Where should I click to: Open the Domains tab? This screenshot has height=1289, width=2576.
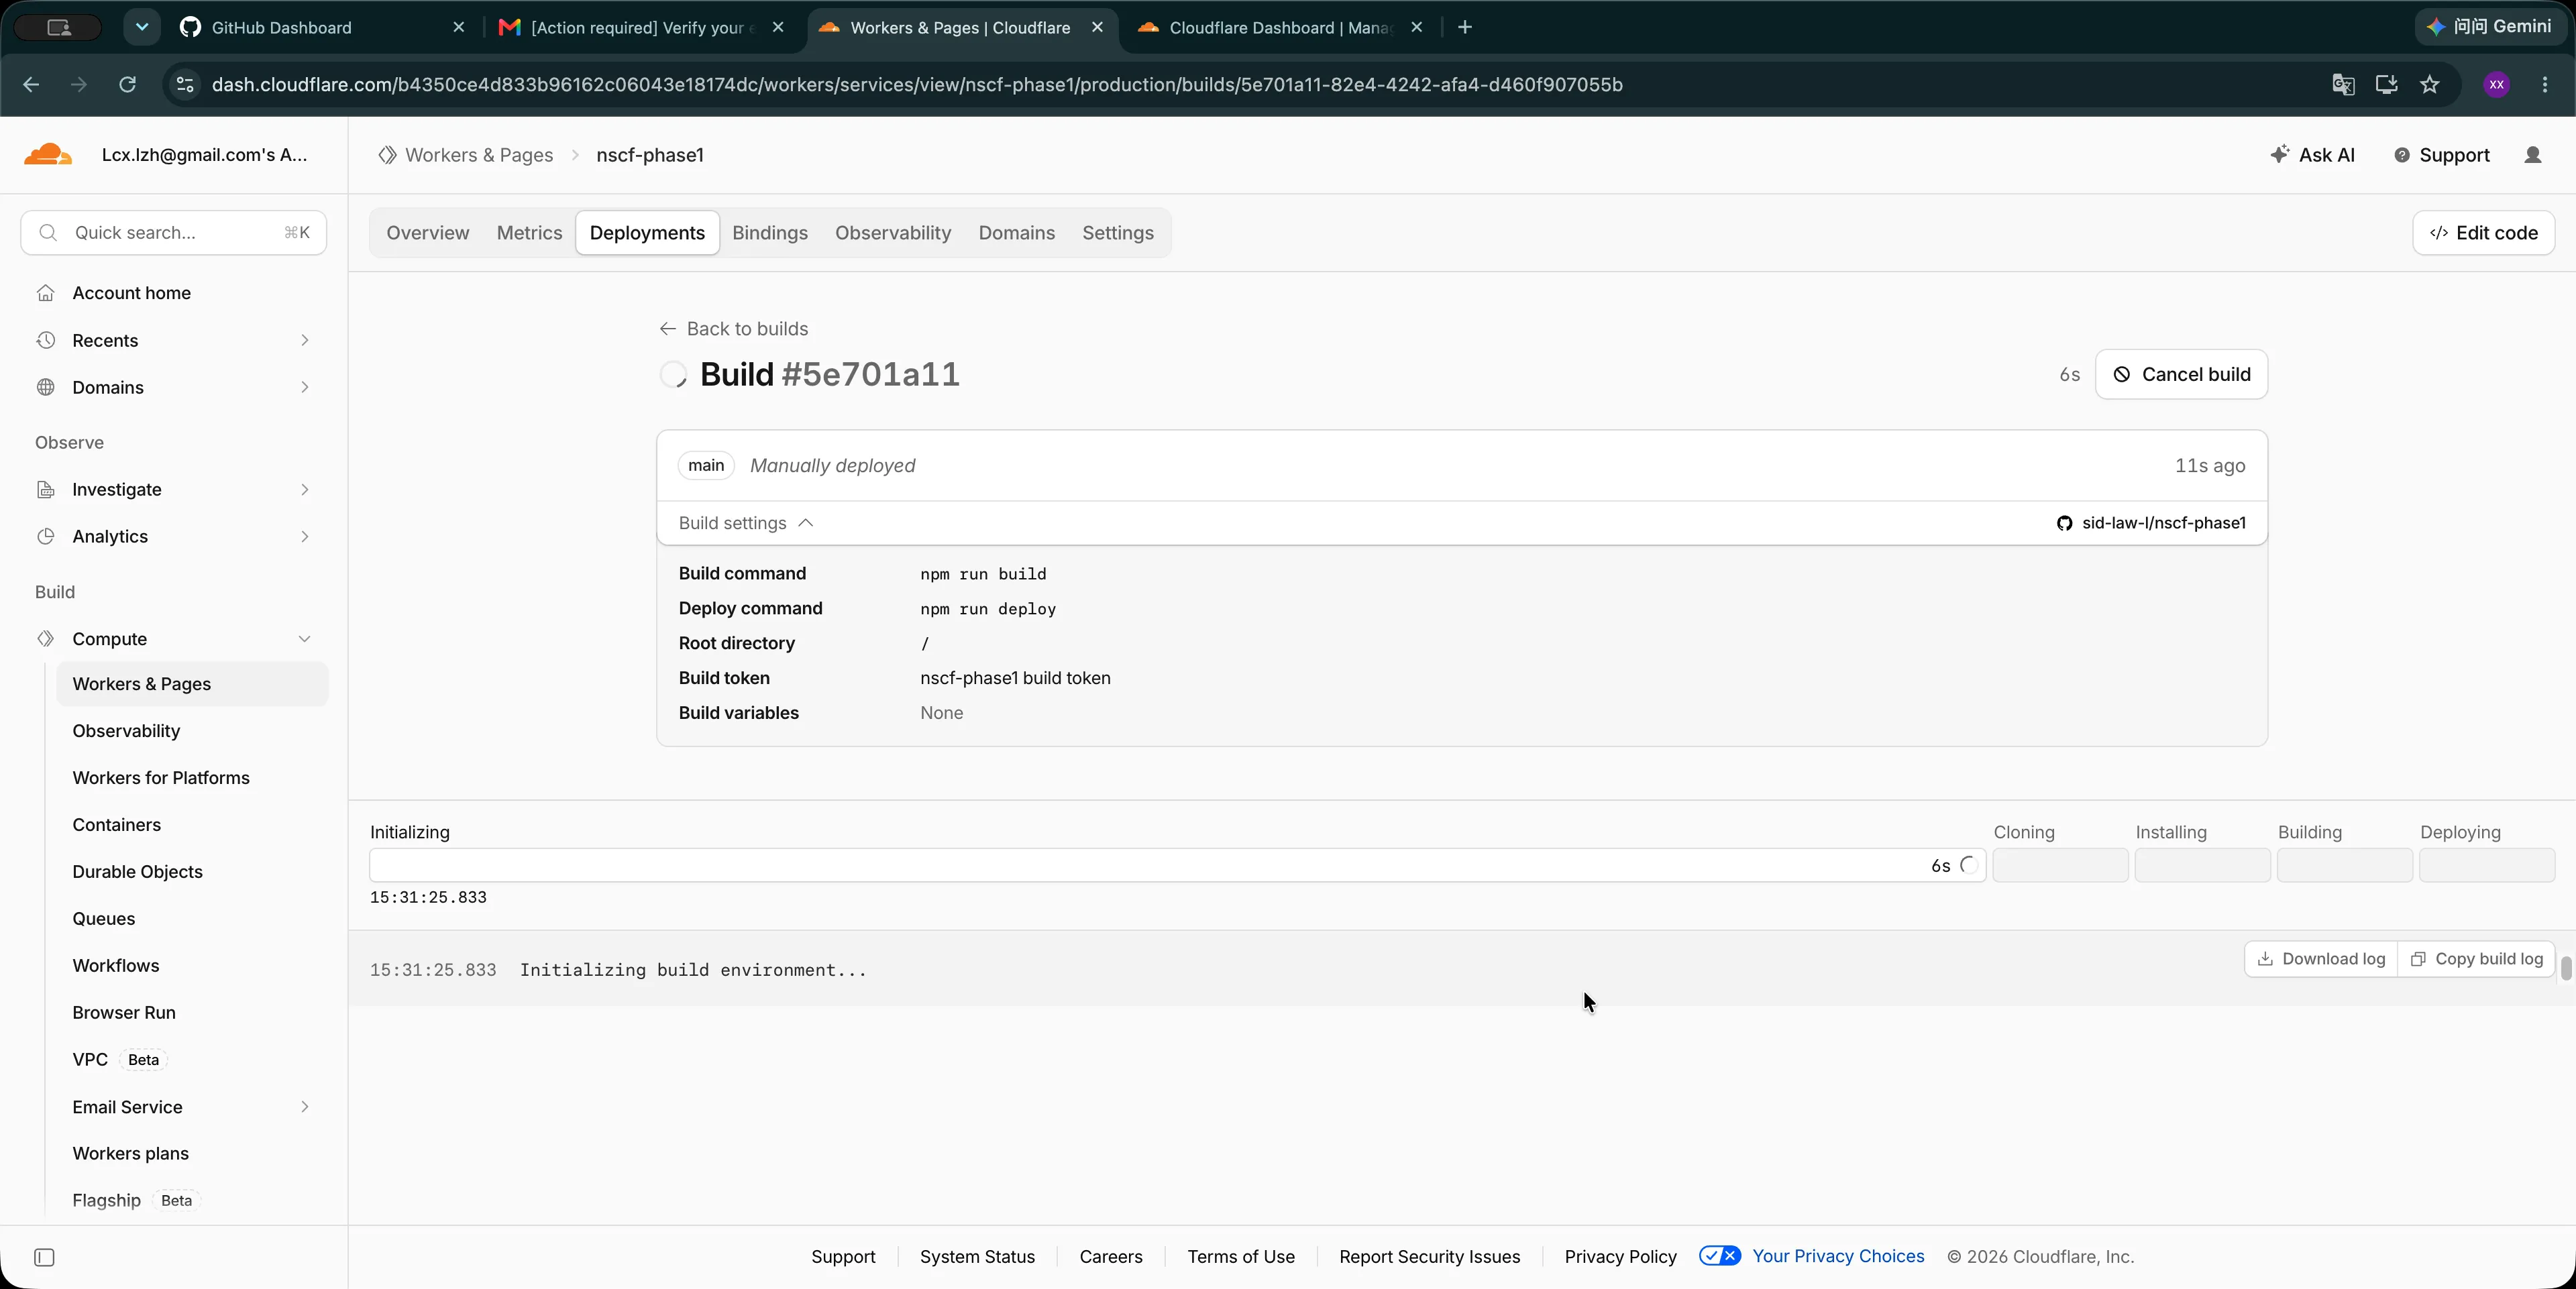(1016, 233)
